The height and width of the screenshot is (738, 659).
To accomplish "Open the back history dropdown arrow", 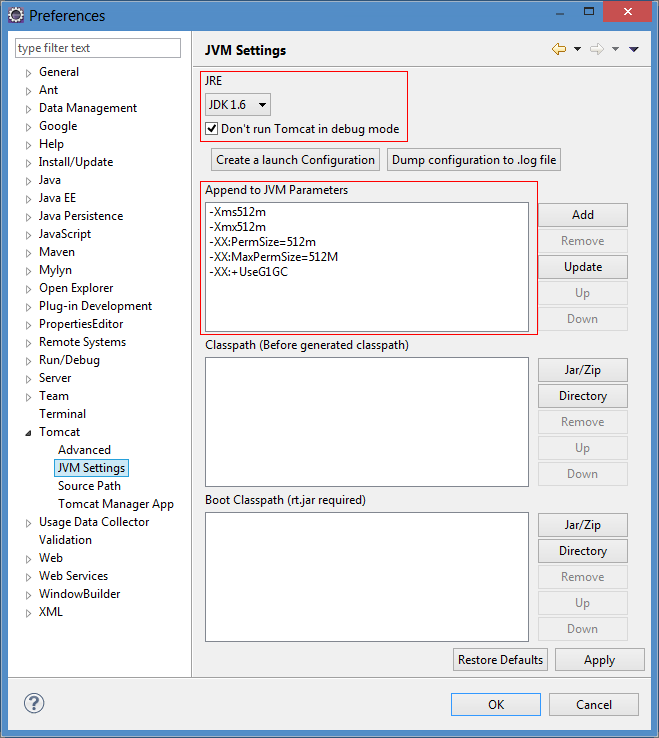I will coord(578,49).
